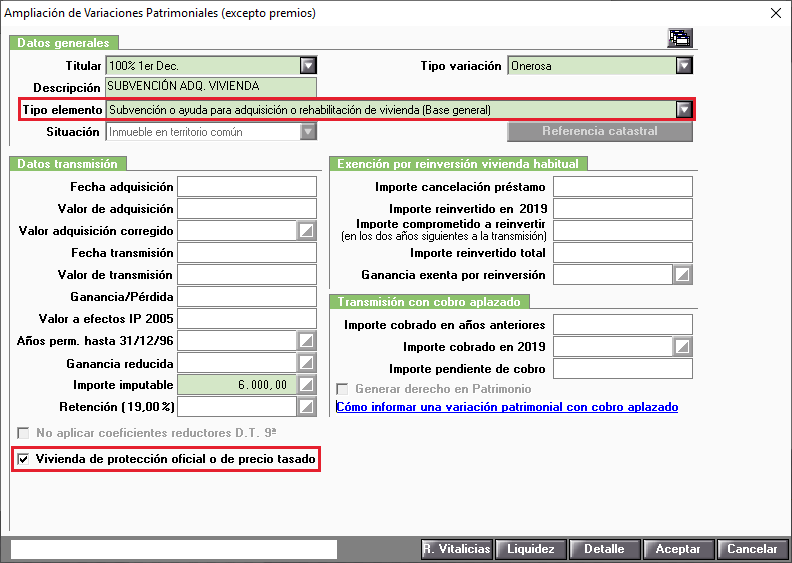
Task: Click the icon beside Importe imputable field
Action: pyautogui.click(x=306, y=385)
